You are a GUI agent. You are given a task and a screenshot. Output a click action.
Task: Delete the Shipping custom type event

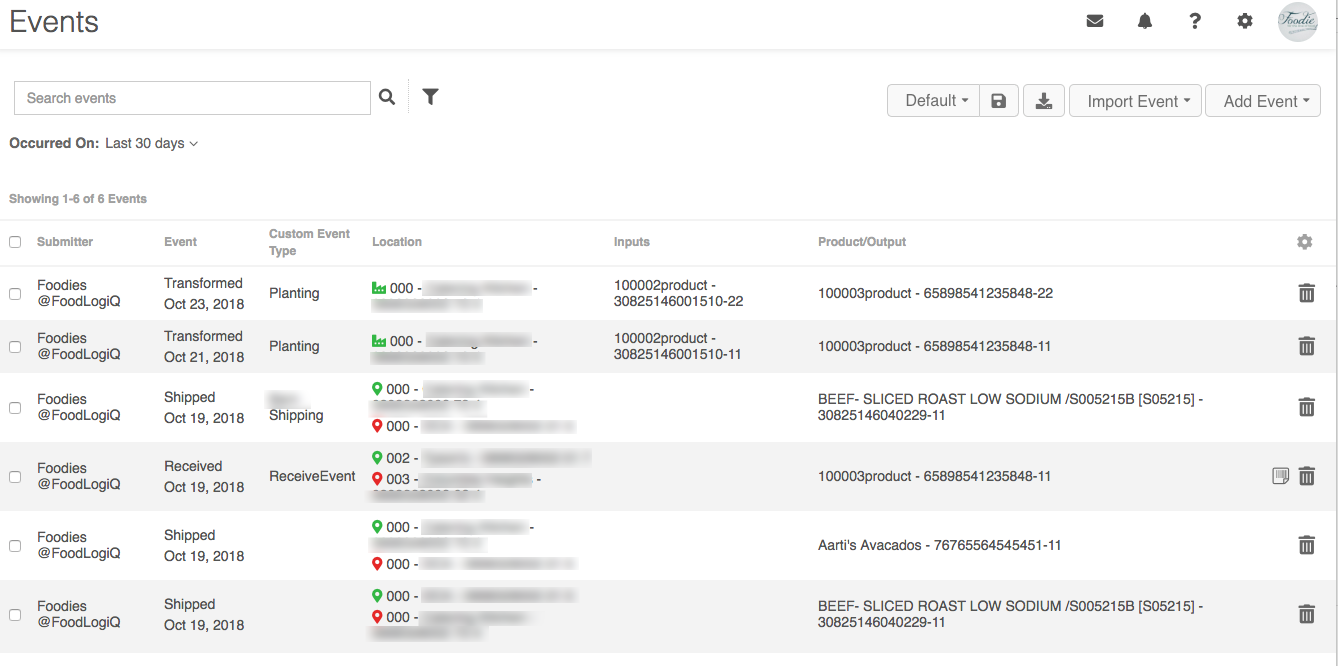[x=1306, y=407]
